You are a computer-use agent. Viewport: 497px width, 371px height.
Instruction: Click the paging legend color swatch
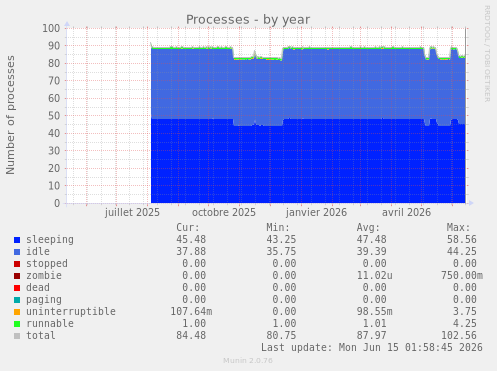click(x=17, y=300)
